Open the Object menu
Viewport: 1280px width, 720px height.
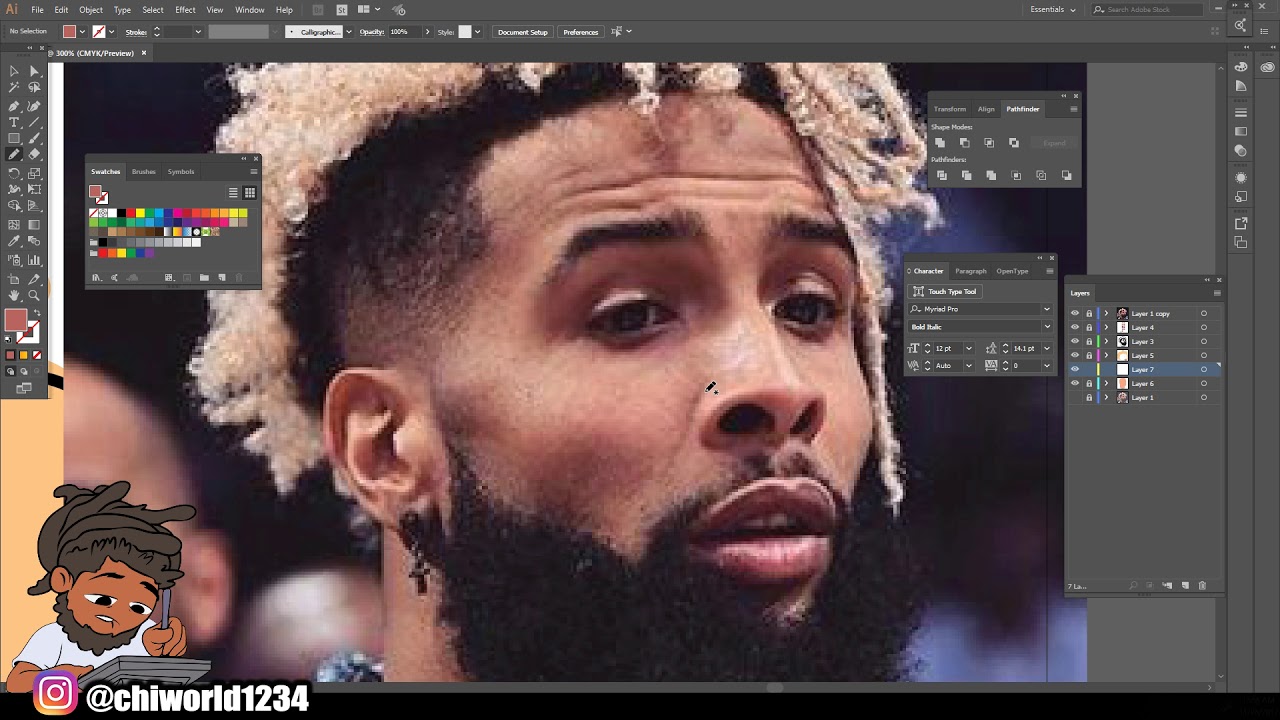pos(91,10)
